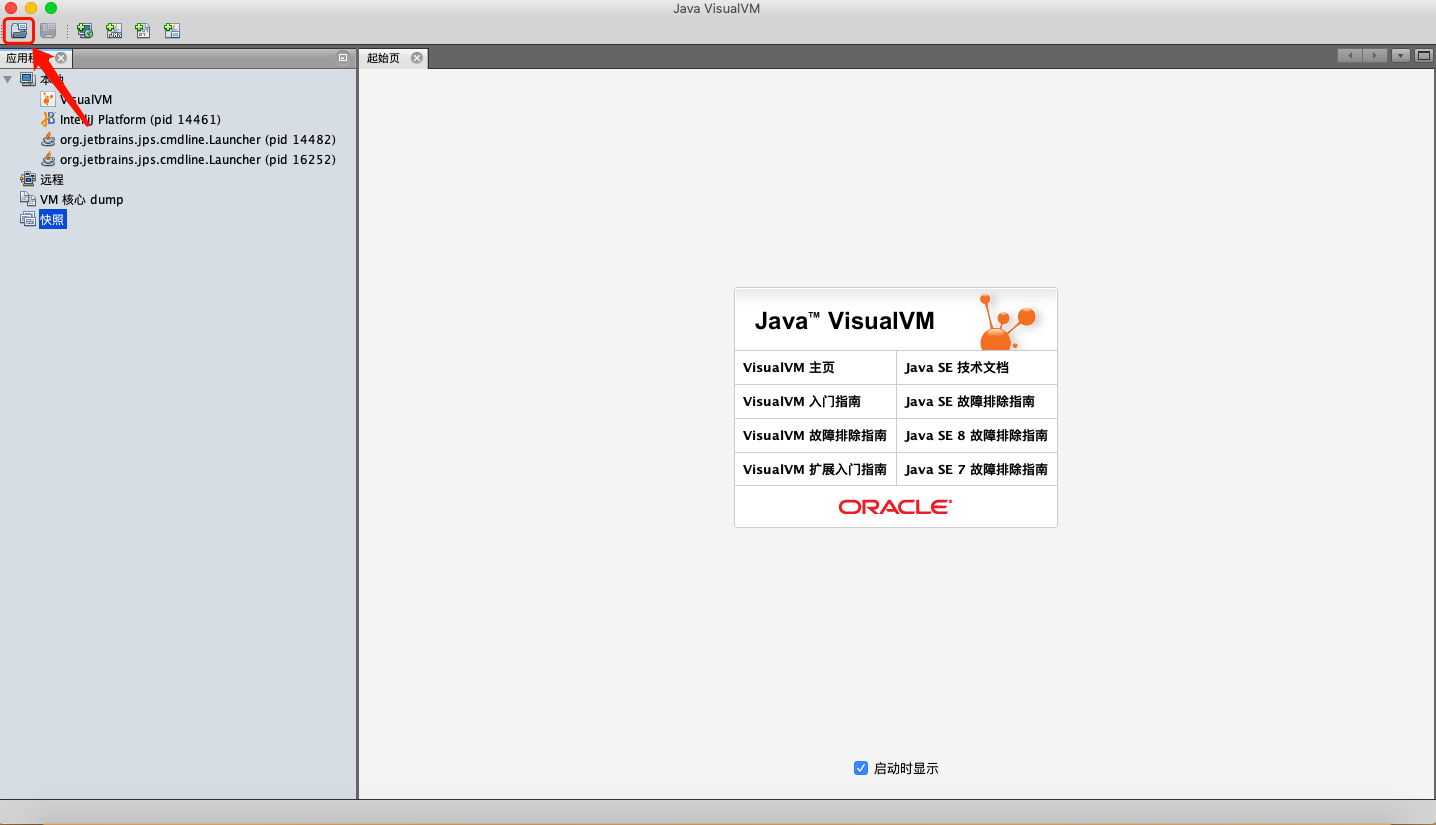Open the VisualVM 扩展入门指南 link
Screen dimensions: 1436x825
(x=815, y=469)
